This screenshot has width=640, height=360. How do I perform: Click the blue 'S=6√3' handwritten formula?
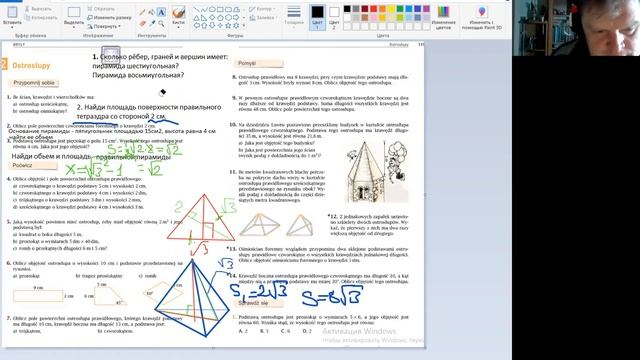click(x=332, y=295)
